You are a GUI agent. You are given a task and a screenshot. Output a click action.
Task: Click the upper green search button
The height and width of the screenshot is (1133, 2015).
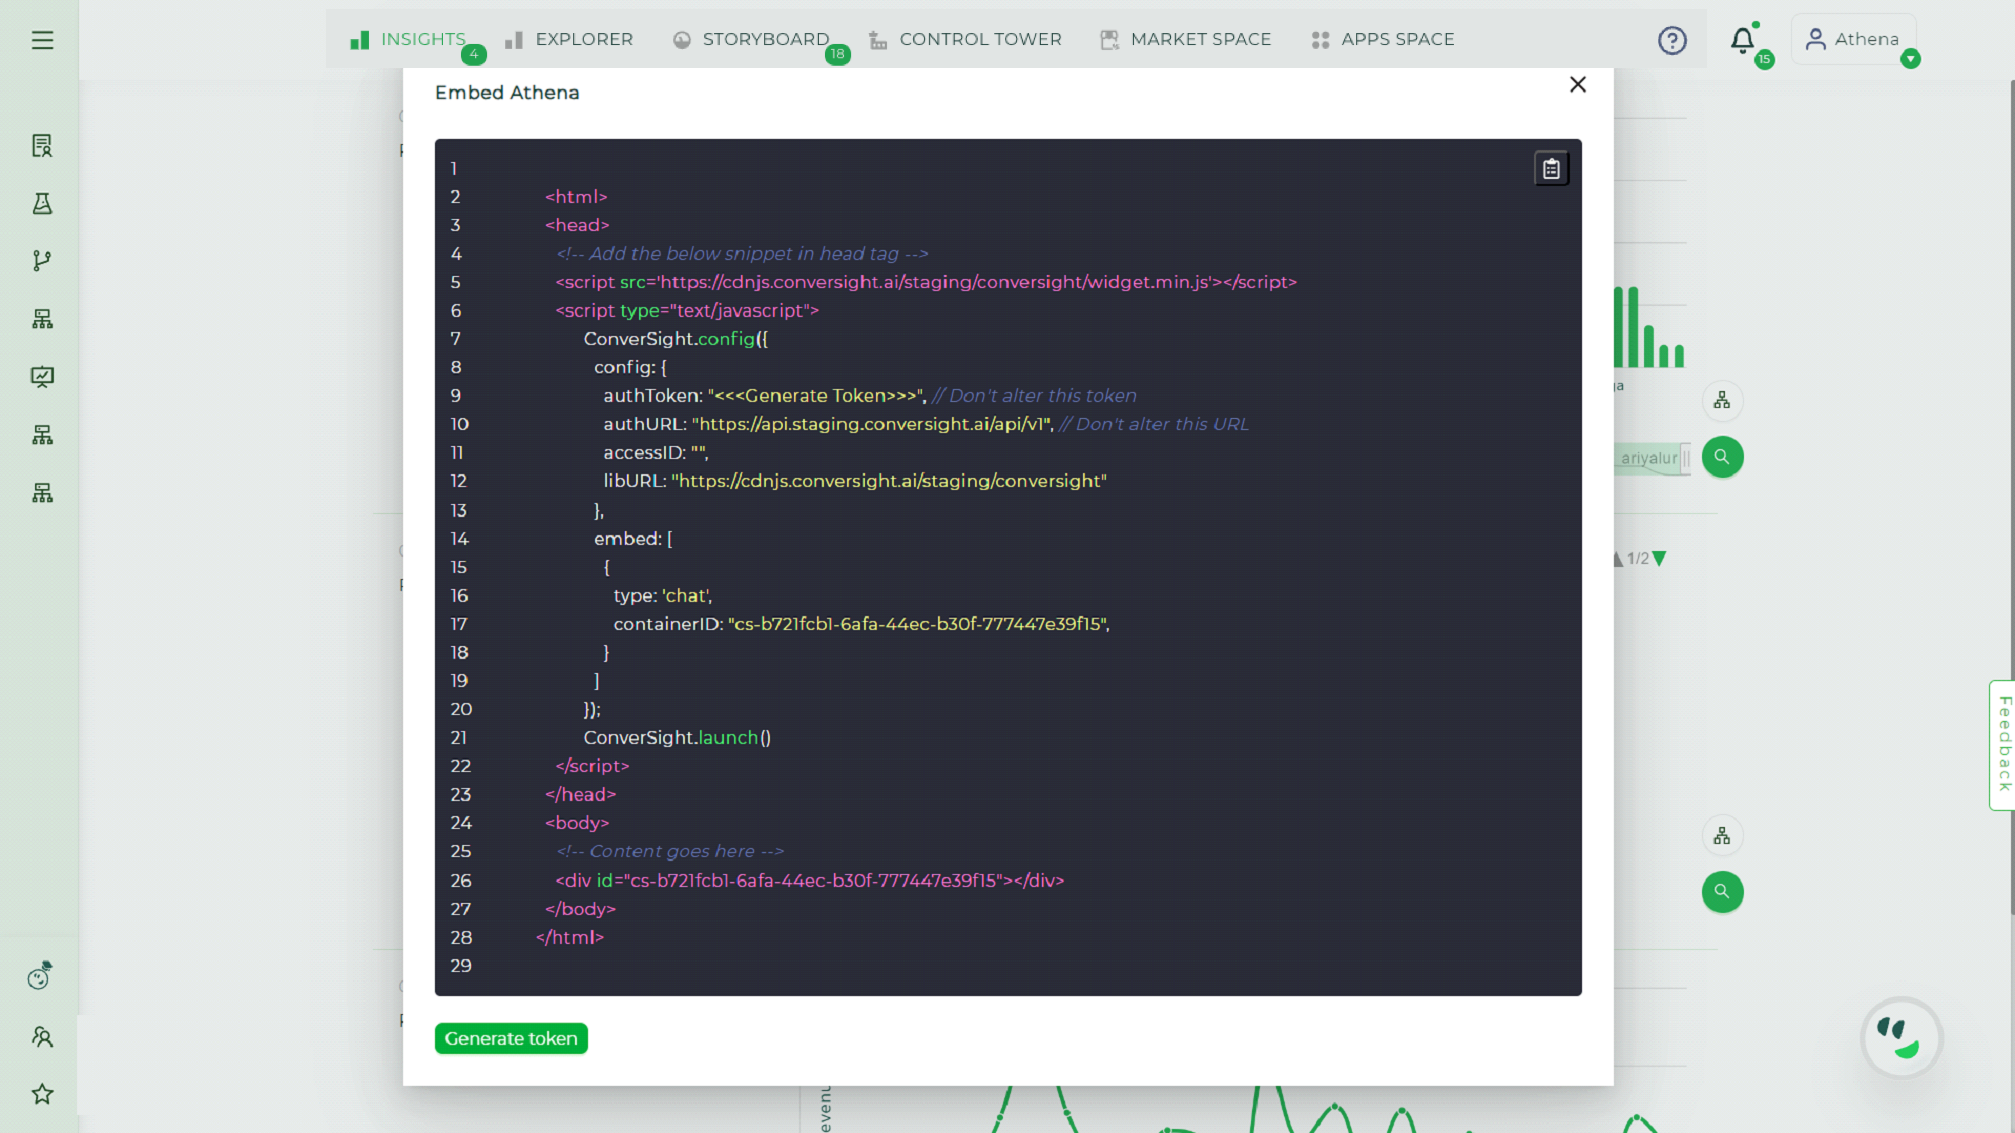[x=1722, y=457]
